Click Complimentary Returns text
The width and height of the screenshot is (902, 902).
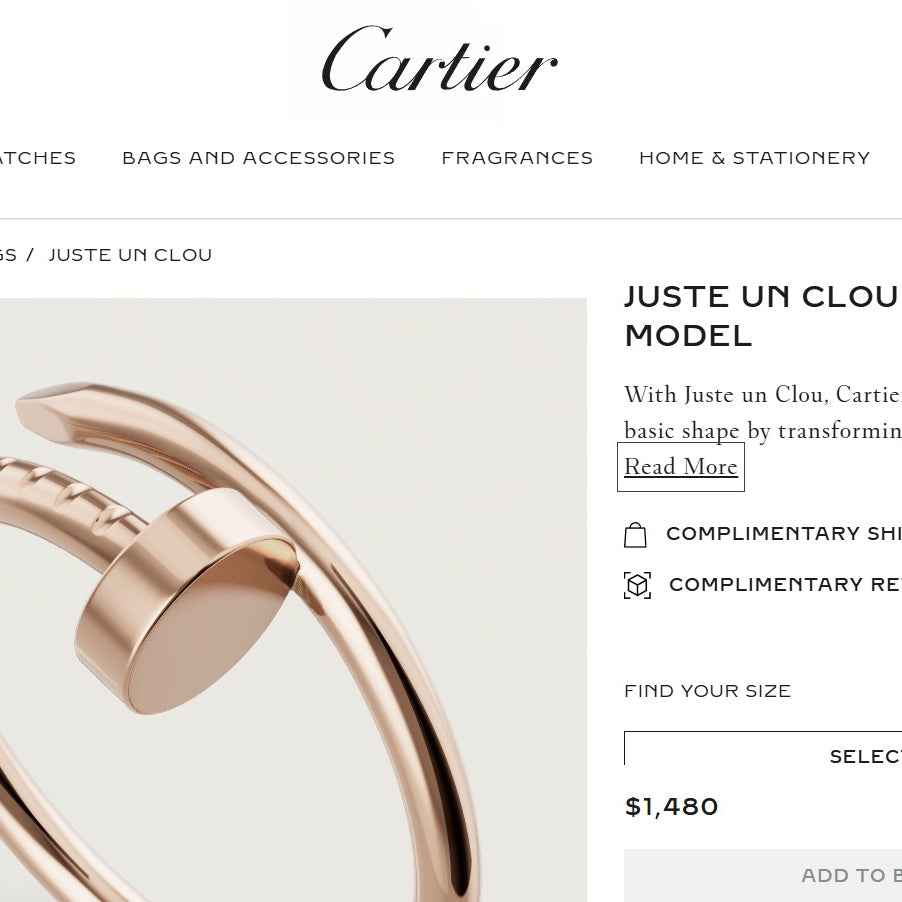(785, 584)
